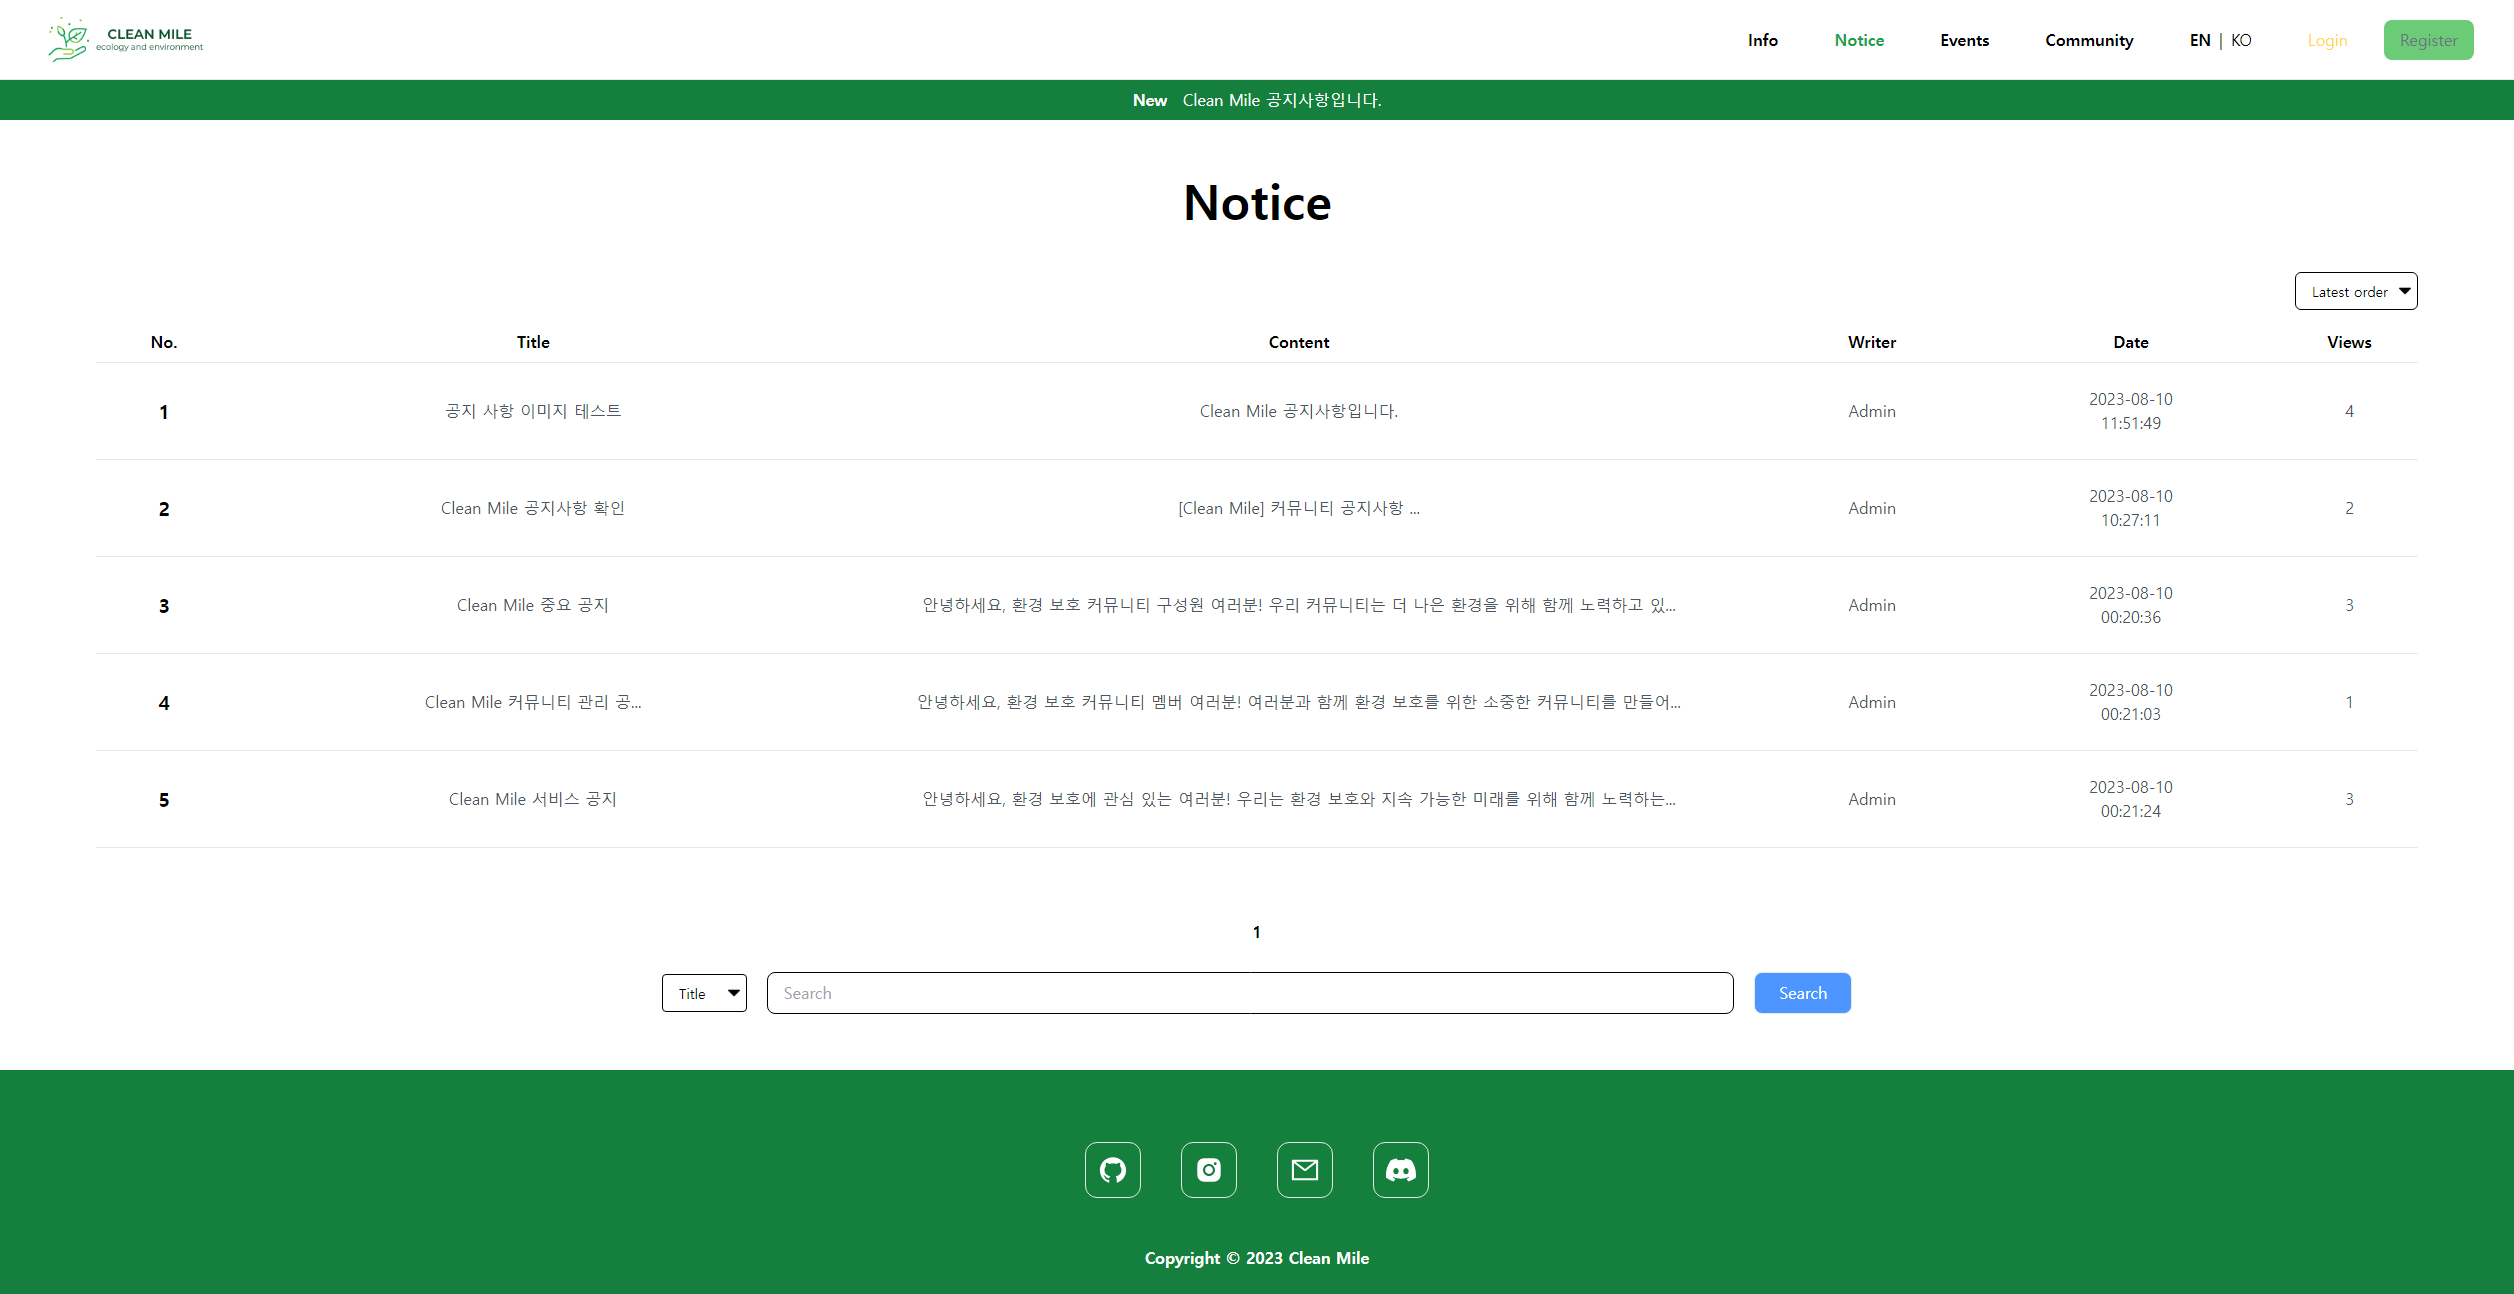This screenshot has height=1294, width=2514.
Task: Click the Title column header
Action: click(533, 342)
